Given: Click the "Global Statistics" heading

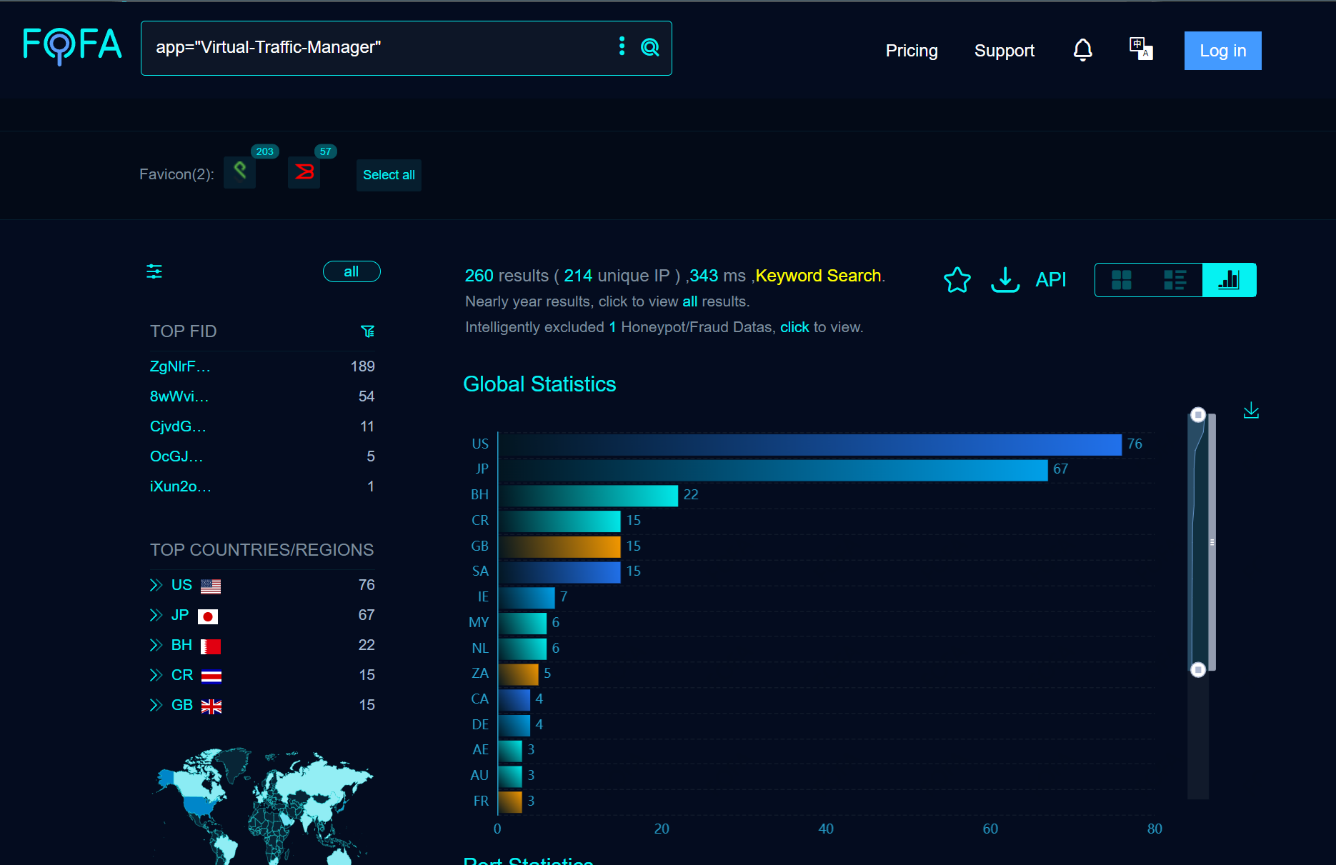Looking at the screenshot, I should tap(540, 384).
